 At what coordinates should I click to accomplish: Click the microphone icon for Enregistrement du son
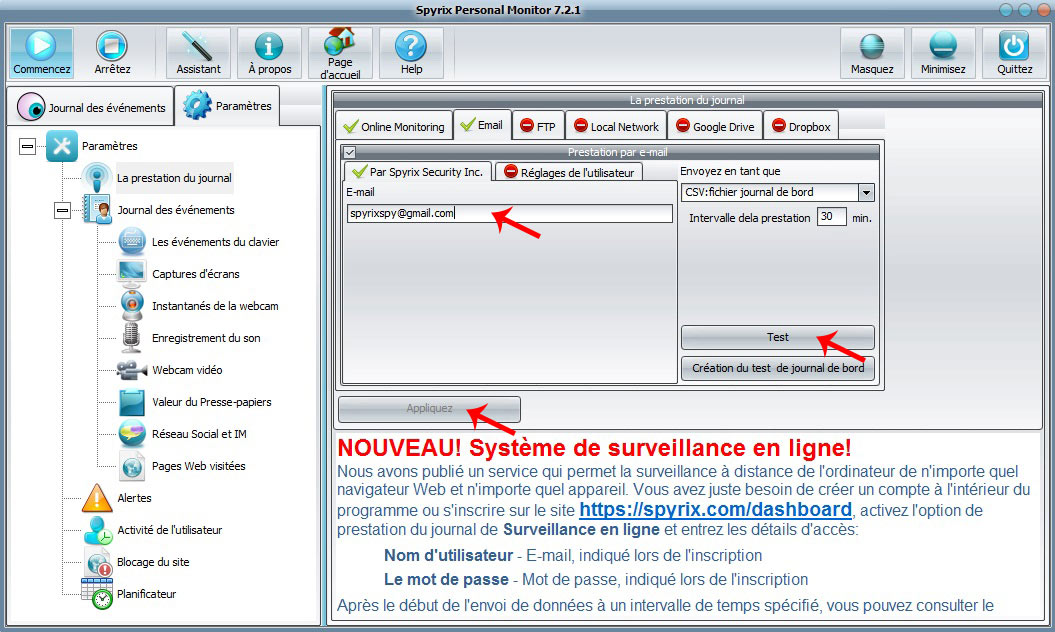point(132,337)
